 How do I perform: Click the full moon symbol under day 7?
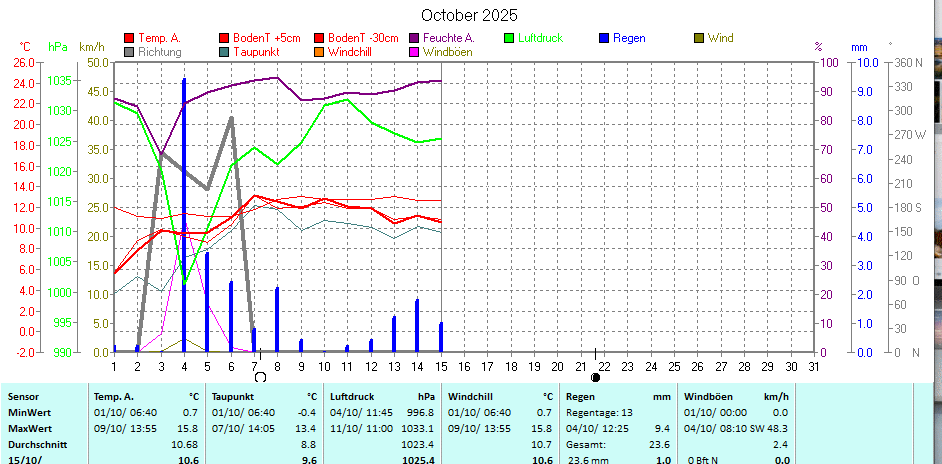point(261,377)
